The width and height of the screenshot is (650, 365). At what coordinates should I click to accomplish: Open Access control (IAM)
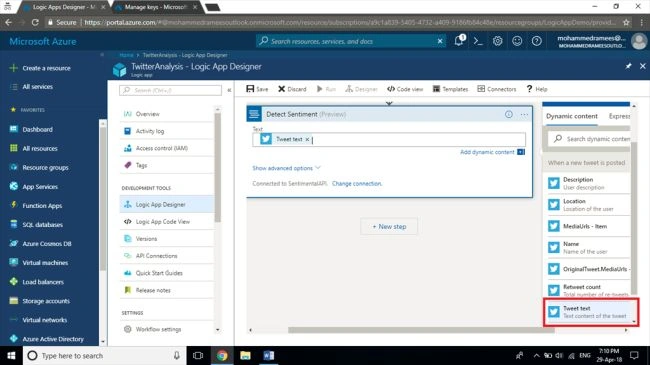[x=167, y=148]
